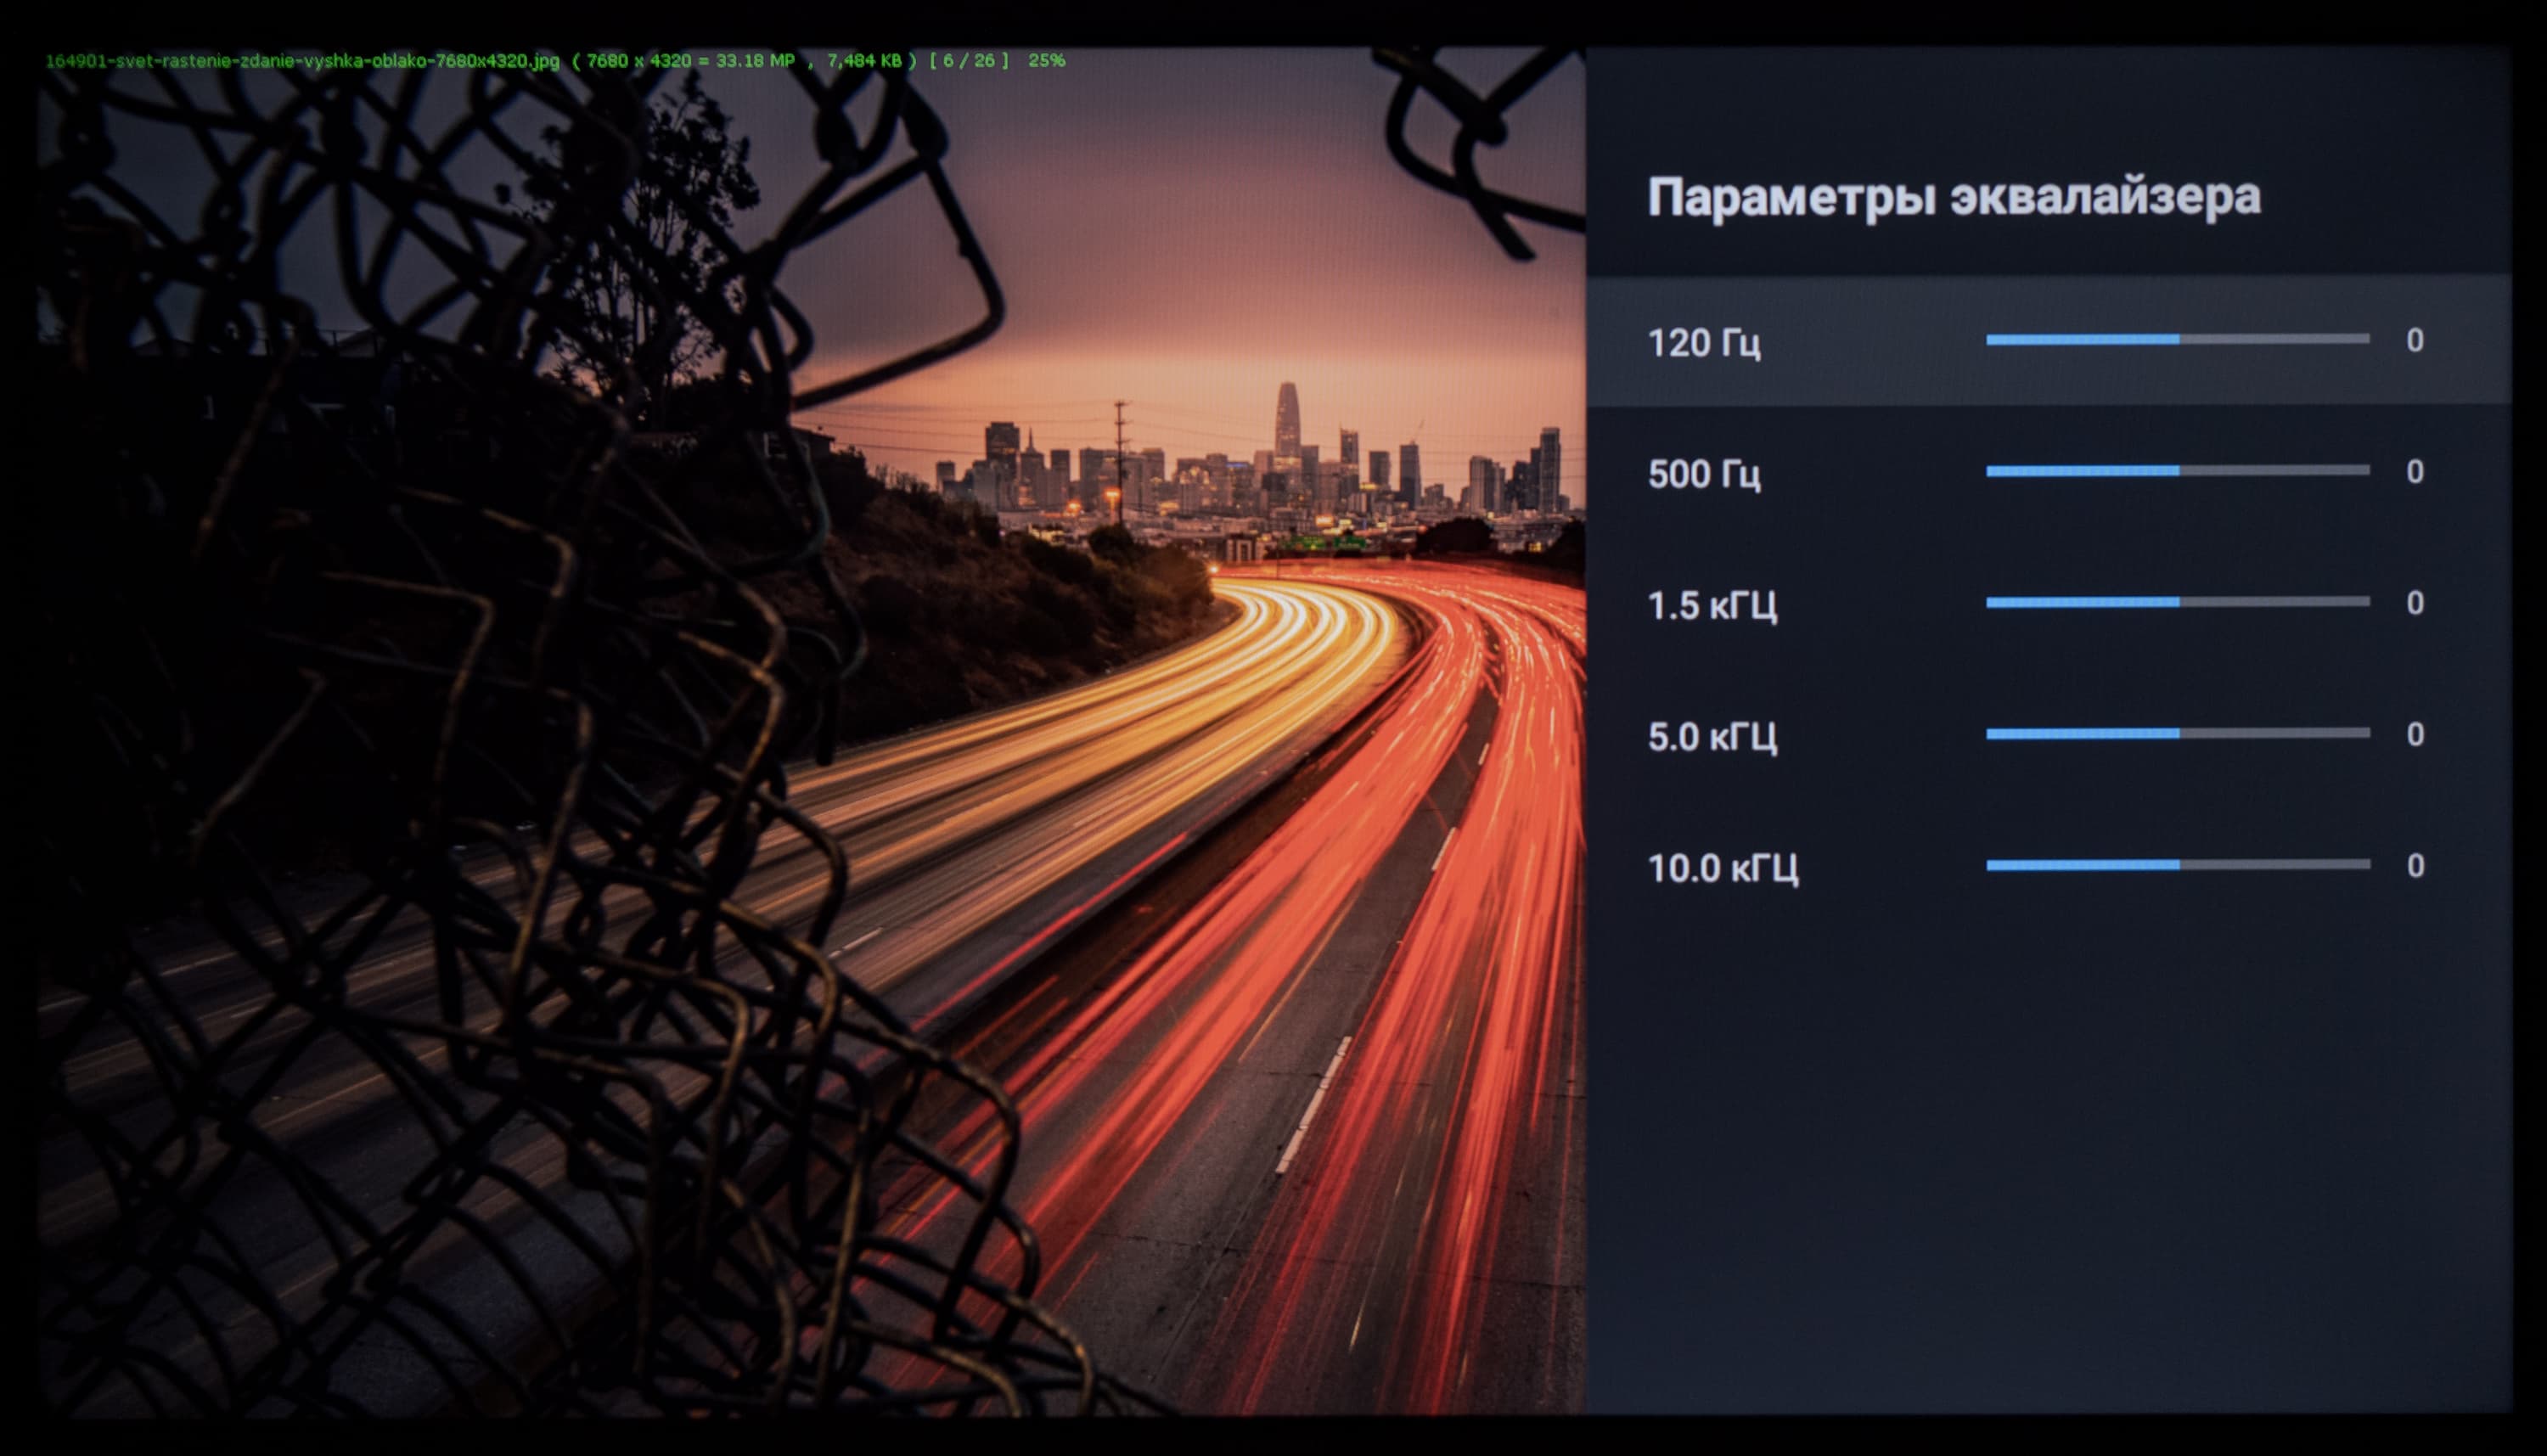Select the 1.5 кГц band label
This screenshot has width=2547, height=1456.
coord(1711,605)
